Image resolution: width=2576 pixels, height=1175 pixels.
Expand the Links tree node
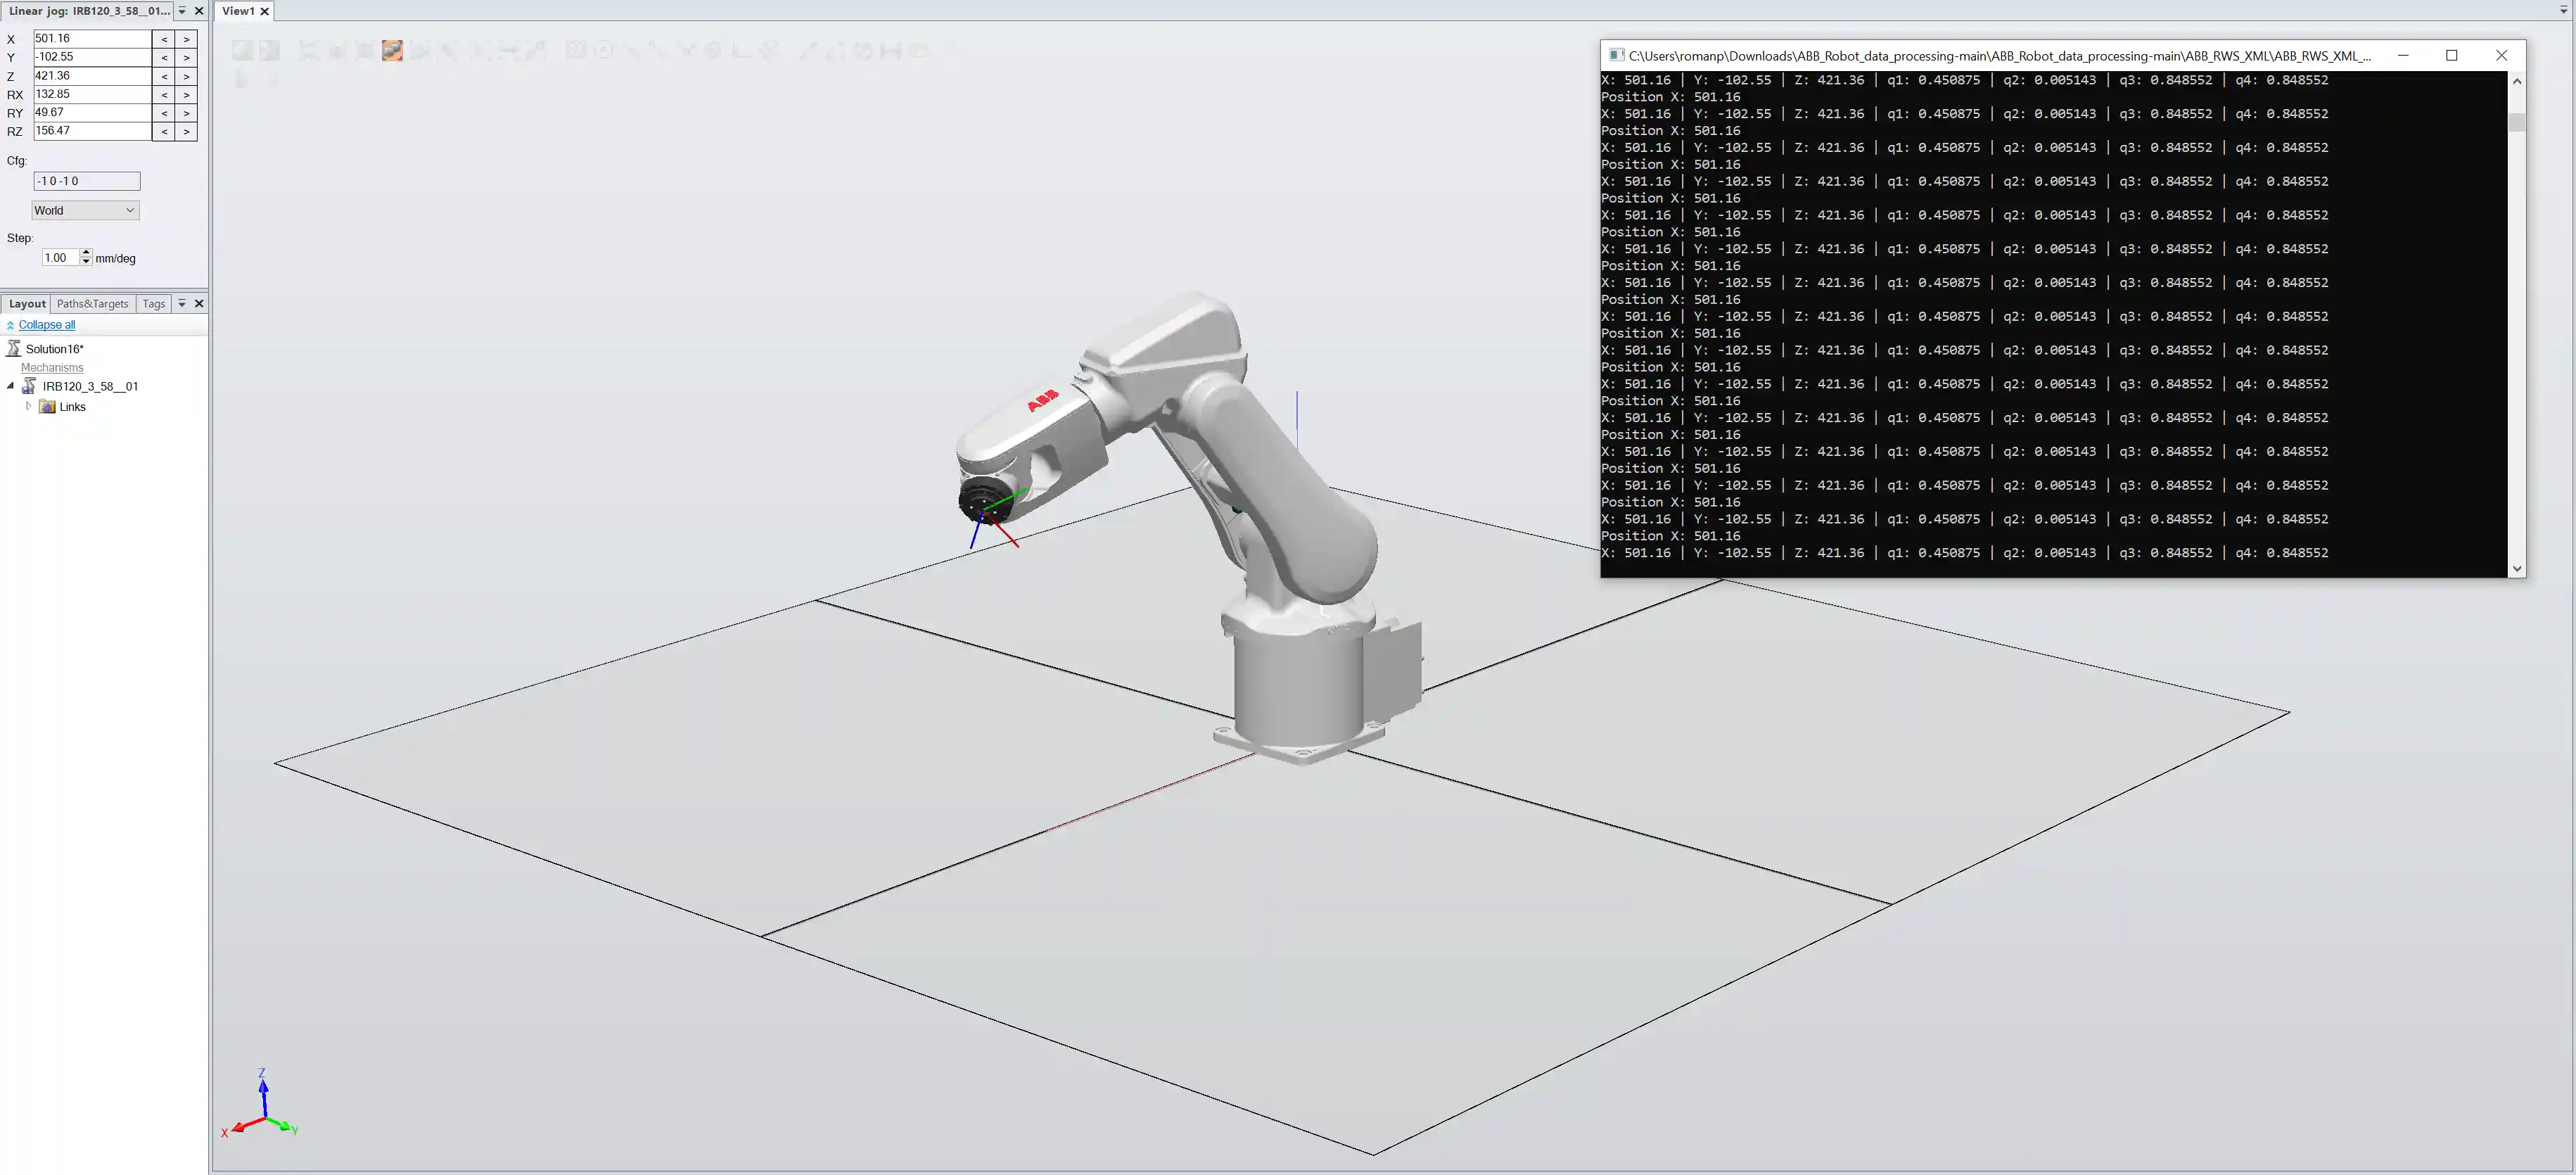pyautogui.click(x=28, y=406)
